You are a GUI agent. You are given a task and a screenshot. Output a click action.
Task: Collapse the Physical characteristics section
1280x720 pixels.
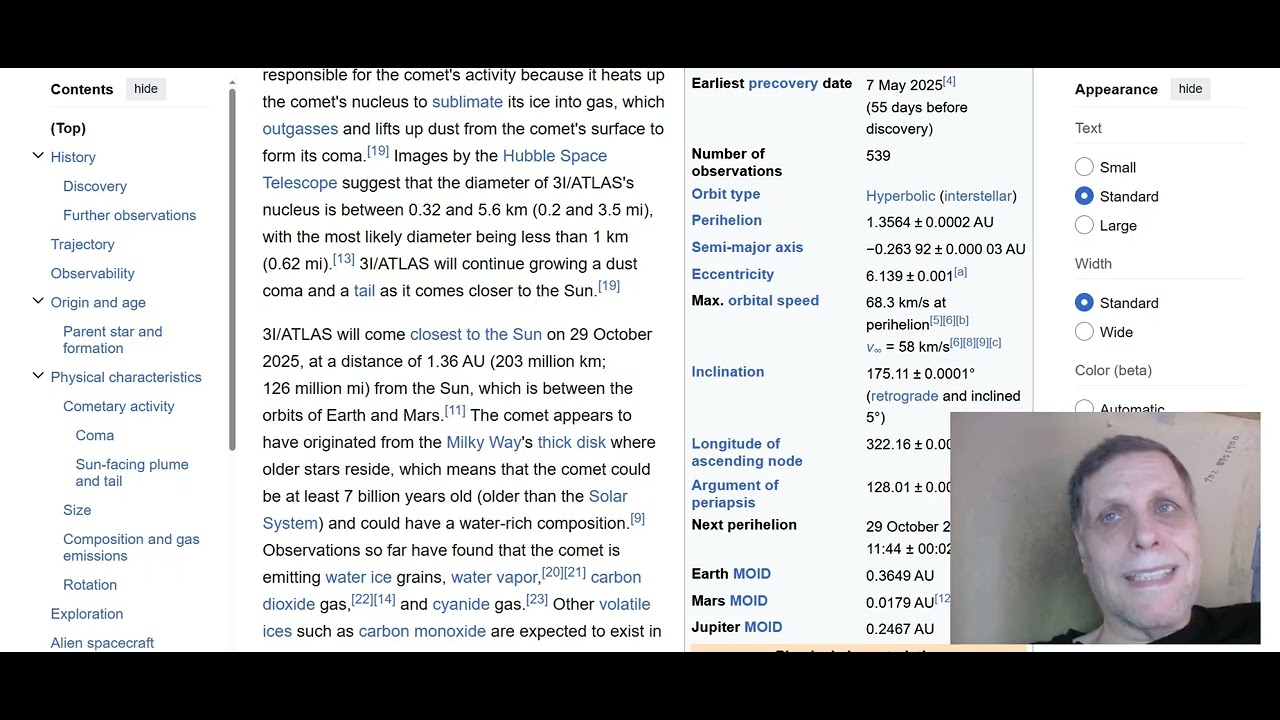pos(38,376)
